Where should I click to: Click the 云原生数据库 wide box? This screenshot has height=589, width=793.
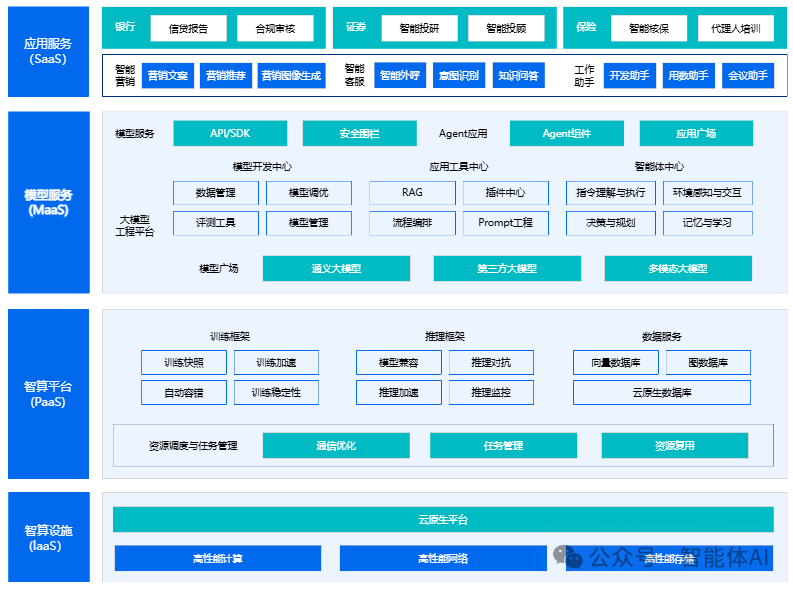(x=662, y=393)
